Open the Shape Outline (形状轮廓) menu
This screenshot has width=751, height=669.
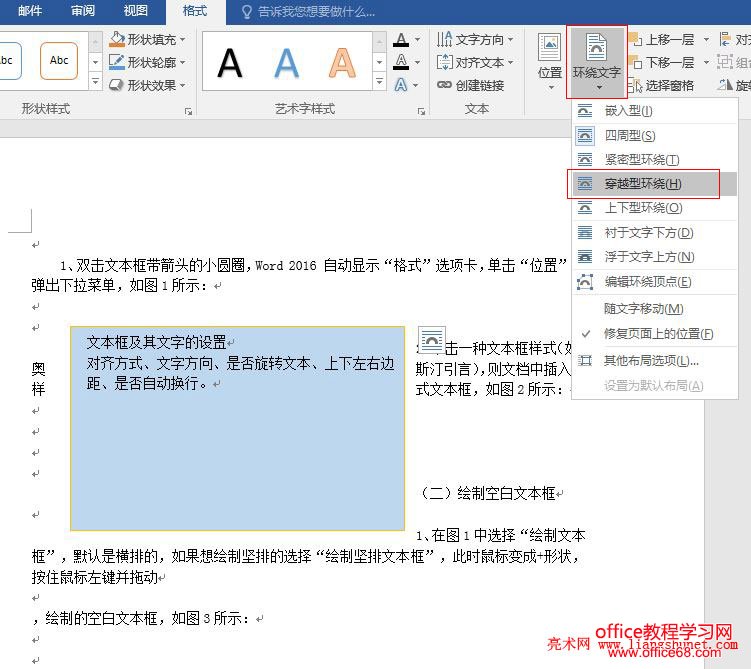pos(147,62)
